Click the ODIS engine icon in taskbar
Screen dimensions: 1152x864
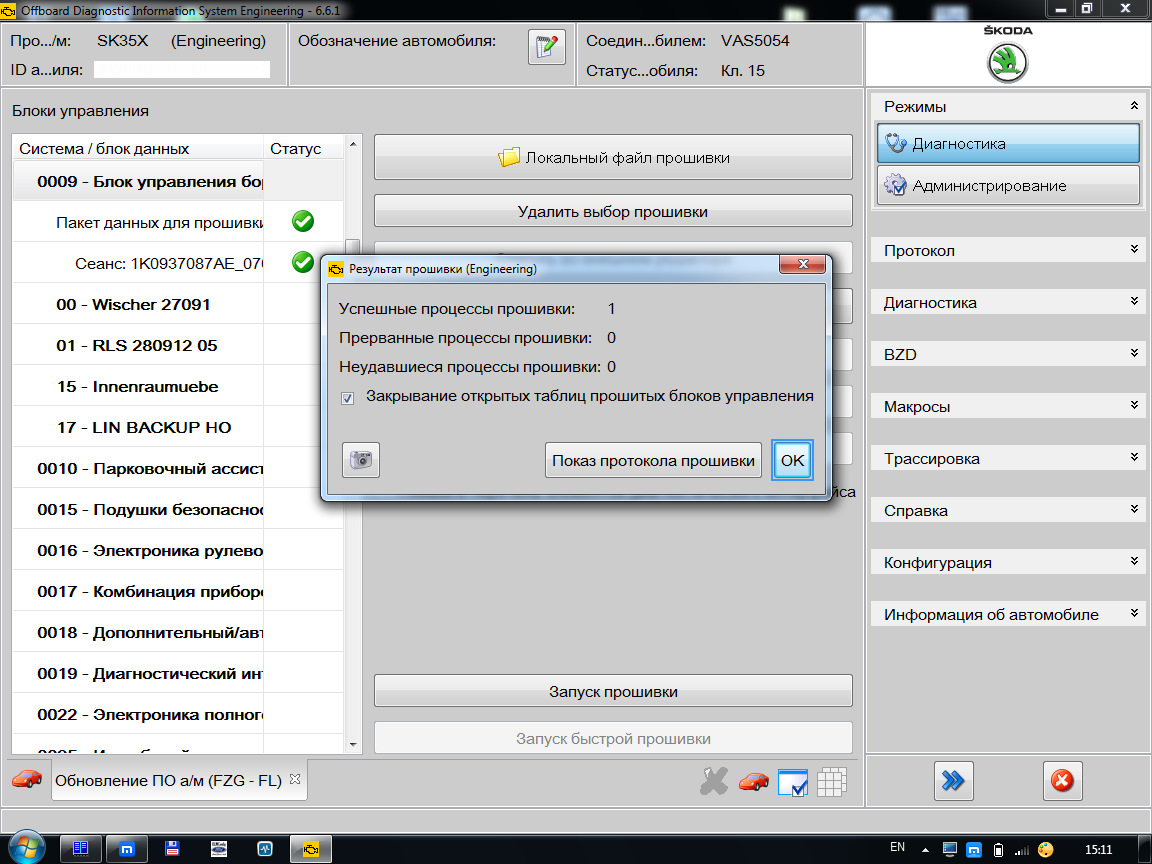(x=311, y=849)
